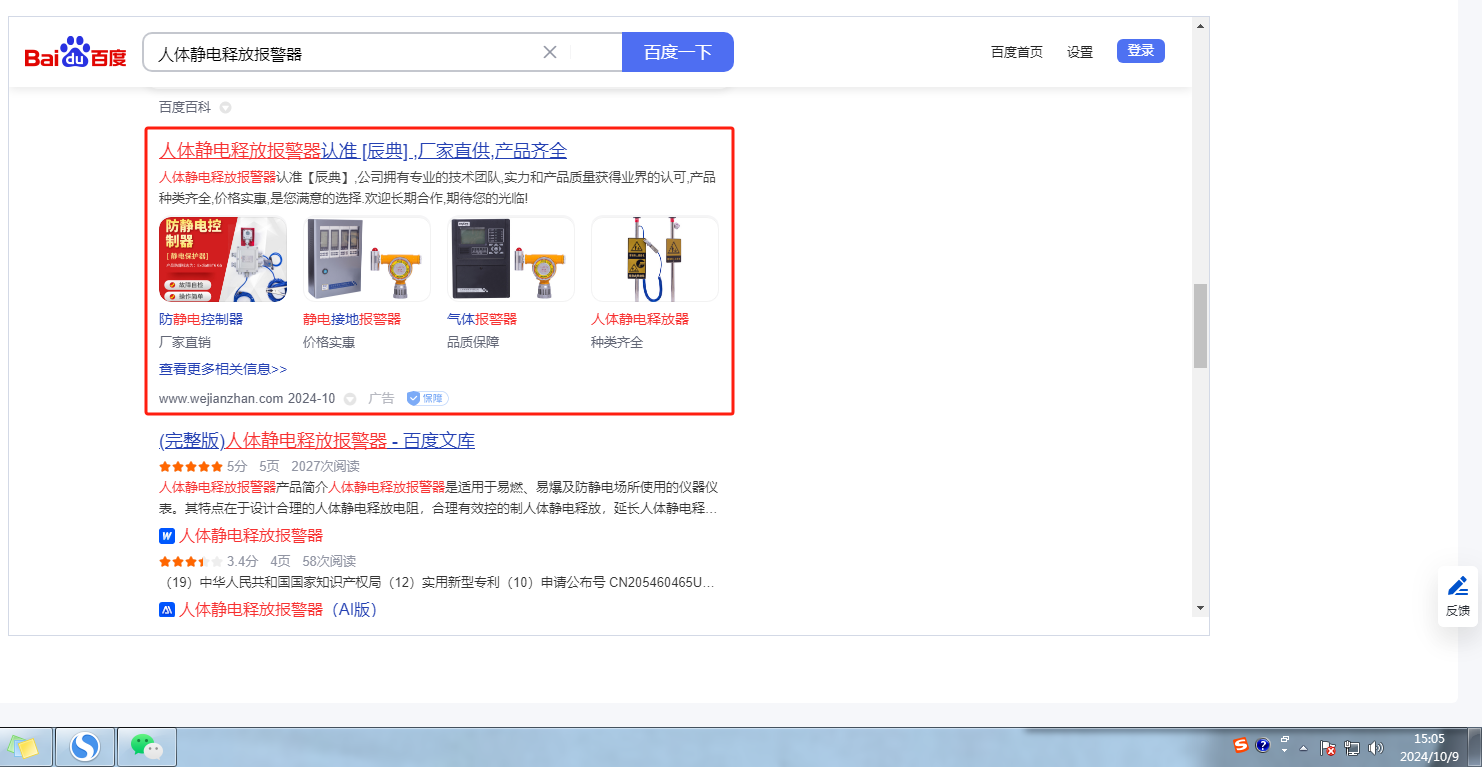Click the 静电接地报警器 product image

(x=367, y=259)
